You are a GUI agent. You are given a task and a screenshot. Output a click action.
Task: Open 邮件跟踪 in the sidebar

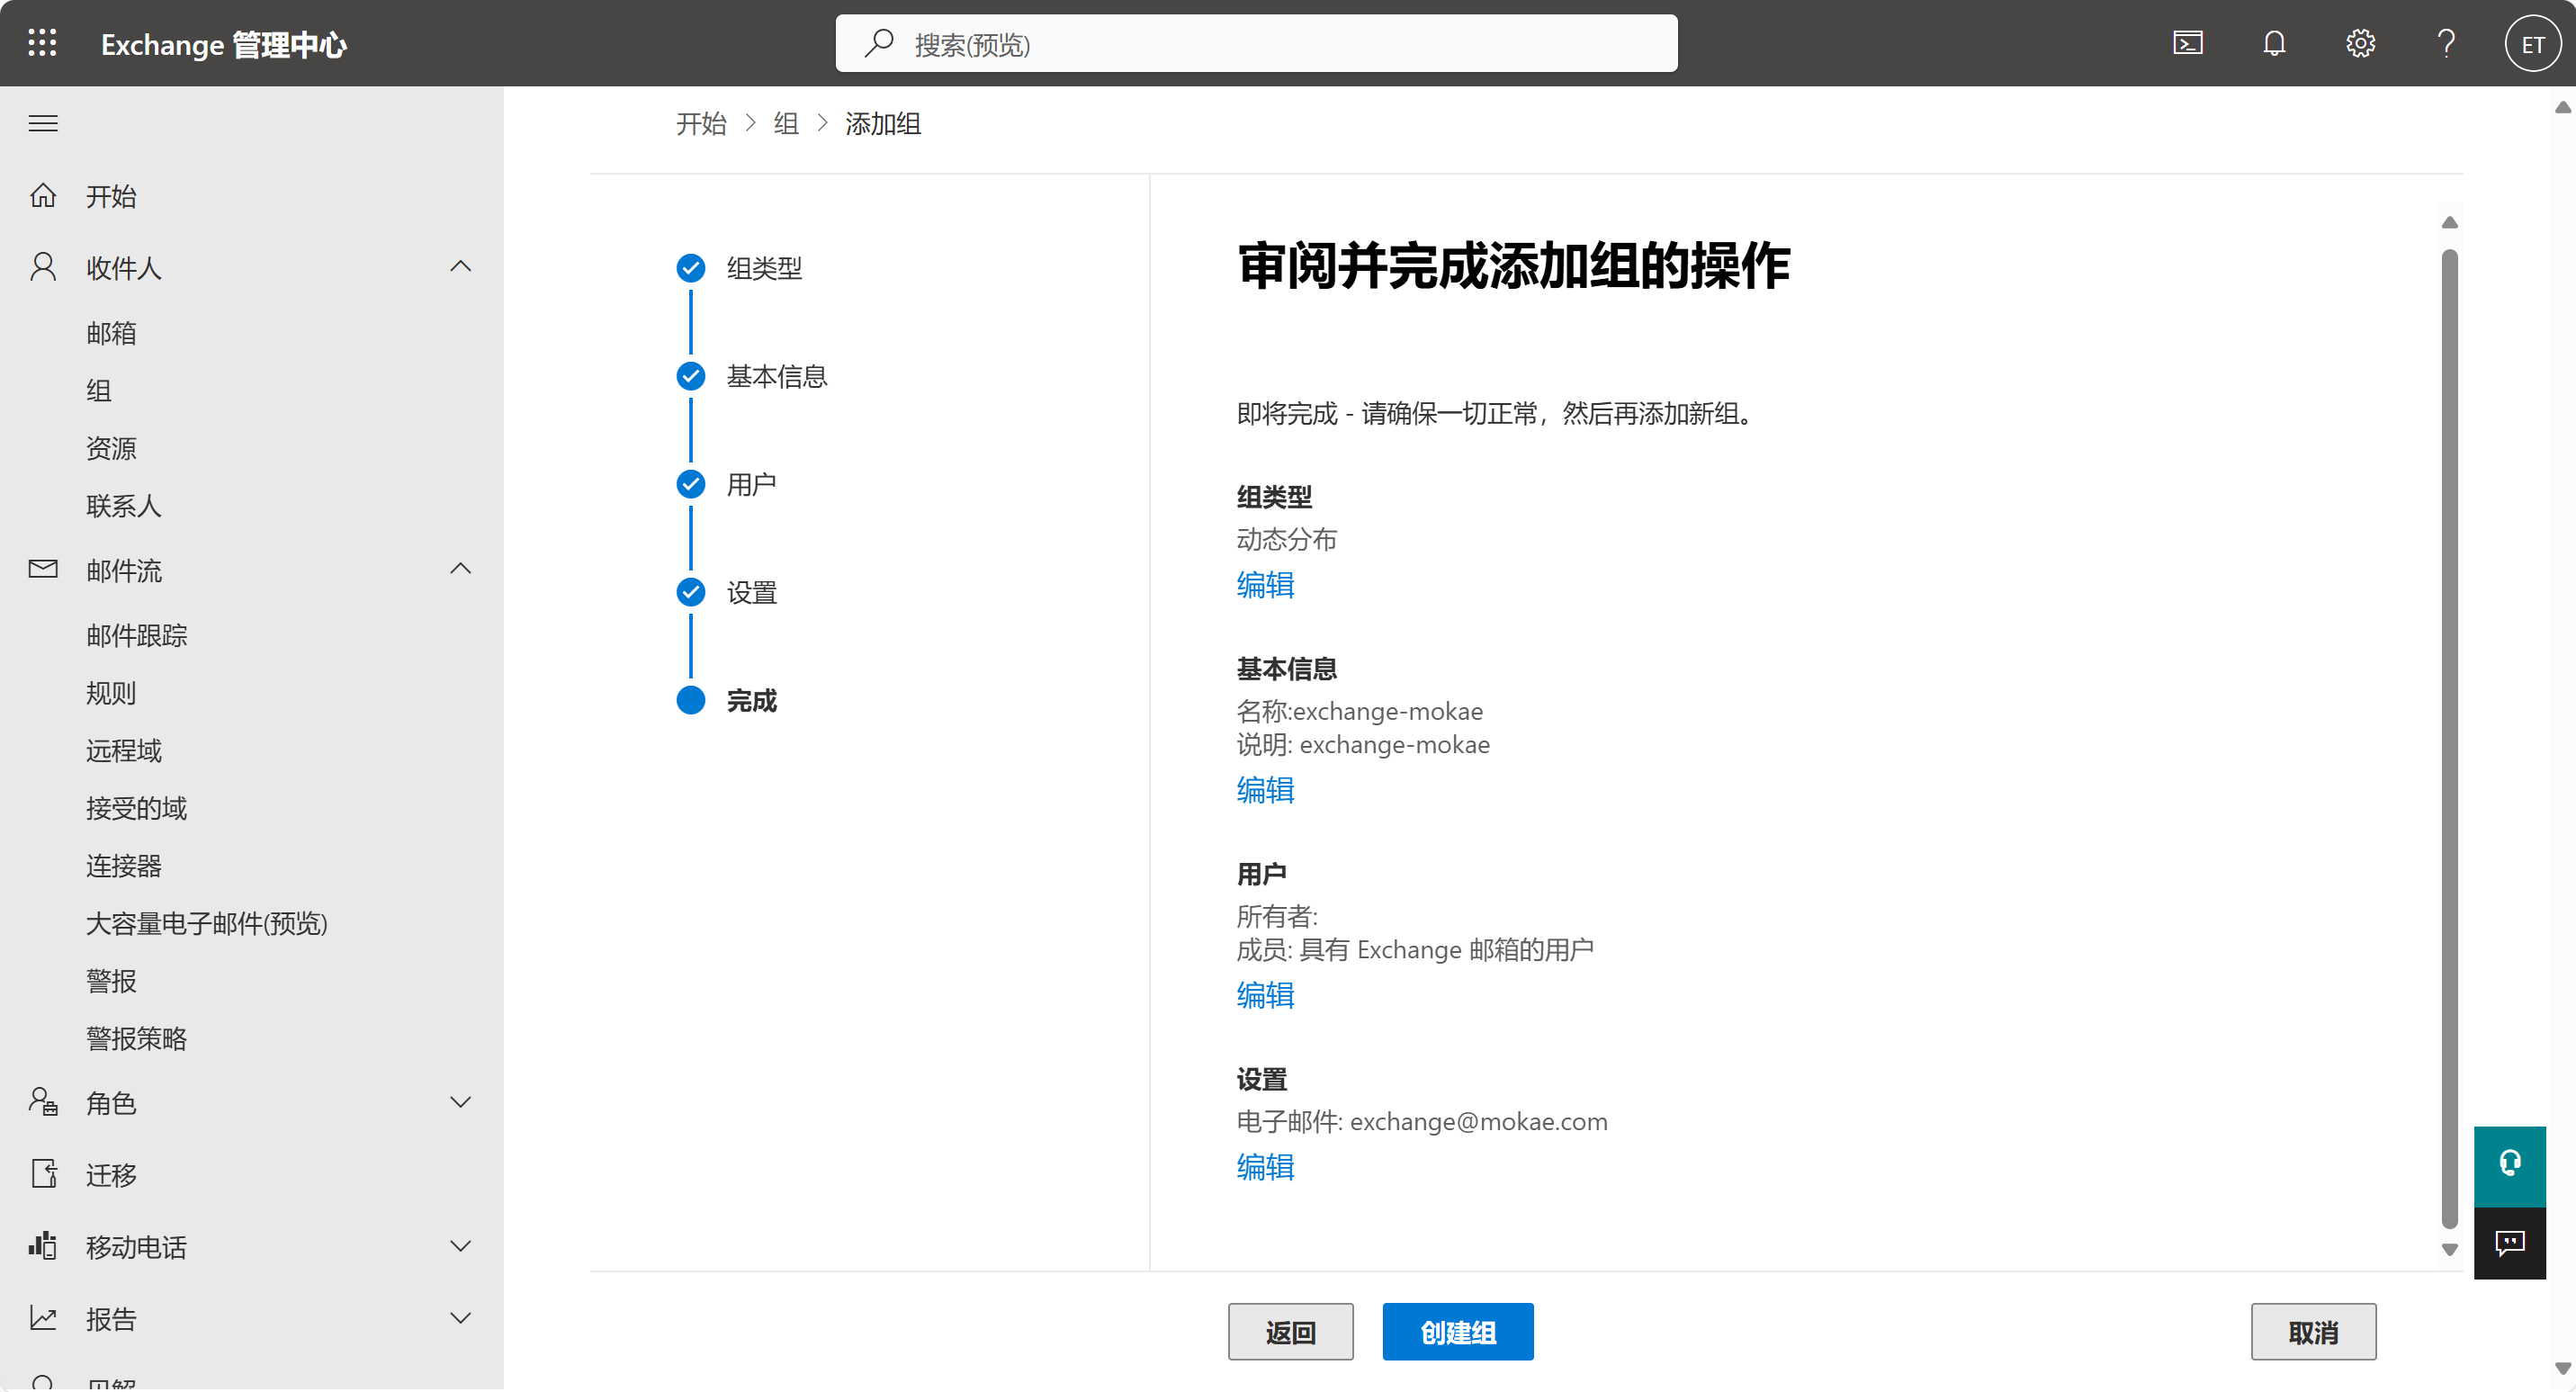pos(137,635)
